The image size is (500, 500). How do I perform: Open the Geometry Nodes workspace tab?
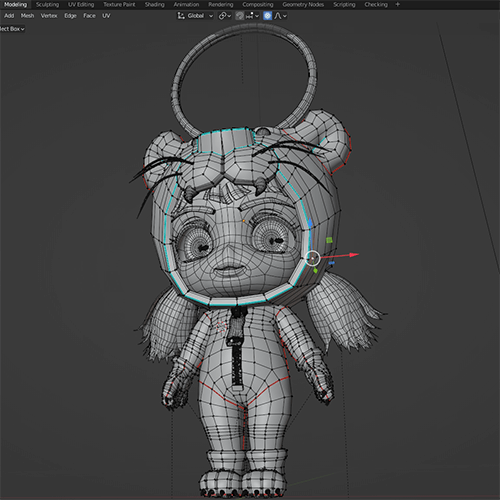[303, 4]
